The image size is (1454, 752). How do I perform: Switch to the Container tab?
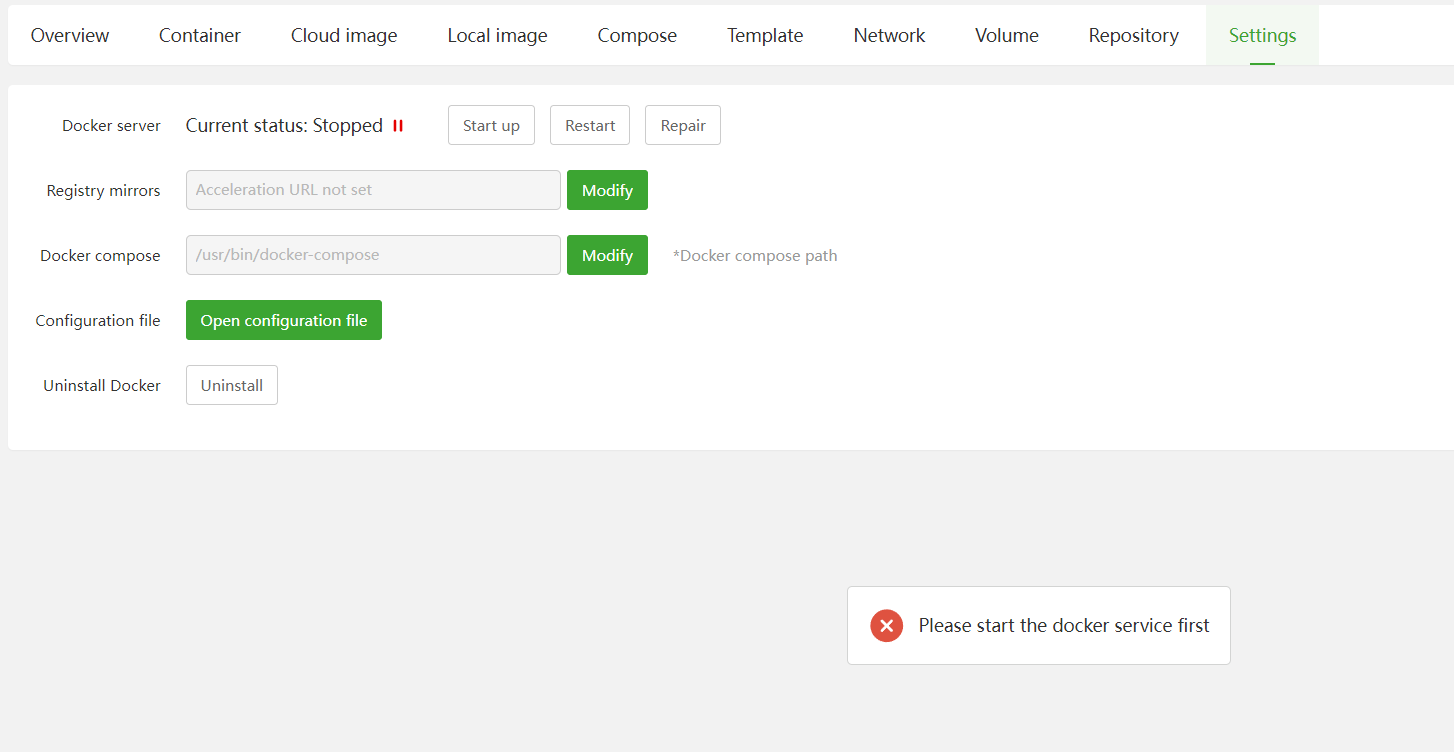pos(200,36)
